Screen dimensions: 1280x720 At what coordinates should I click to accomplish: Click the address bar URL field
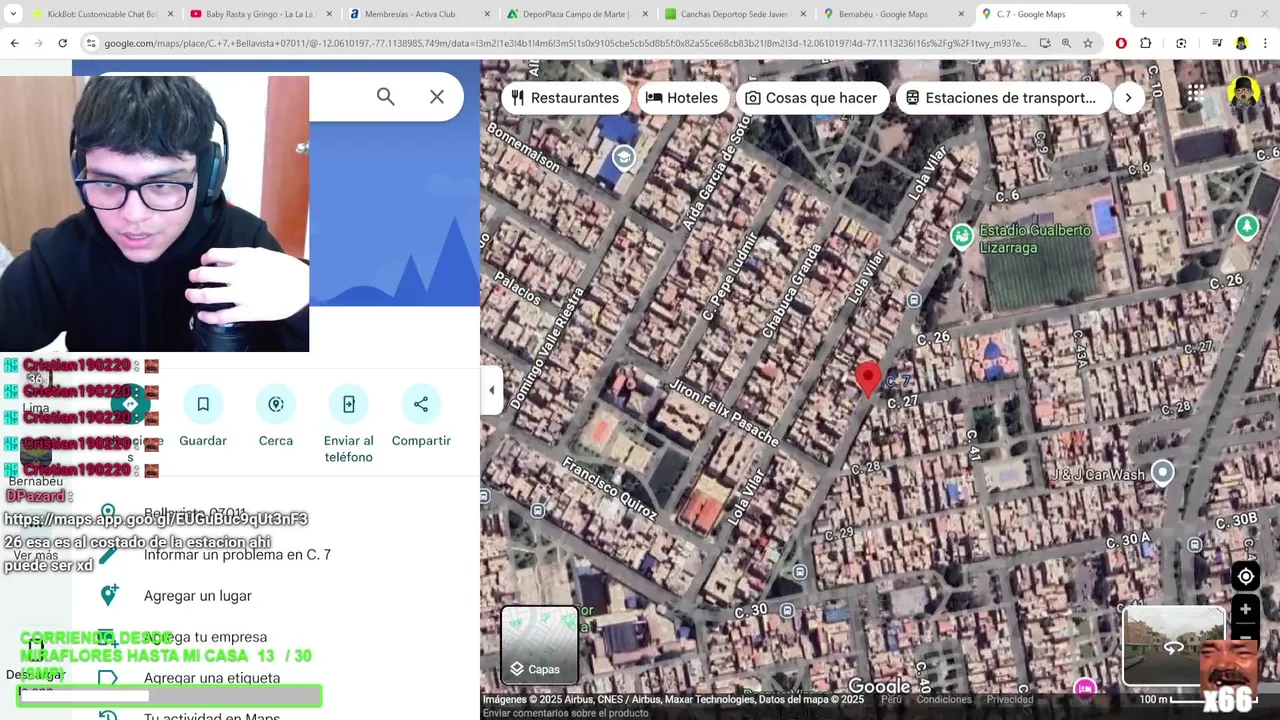565,43
